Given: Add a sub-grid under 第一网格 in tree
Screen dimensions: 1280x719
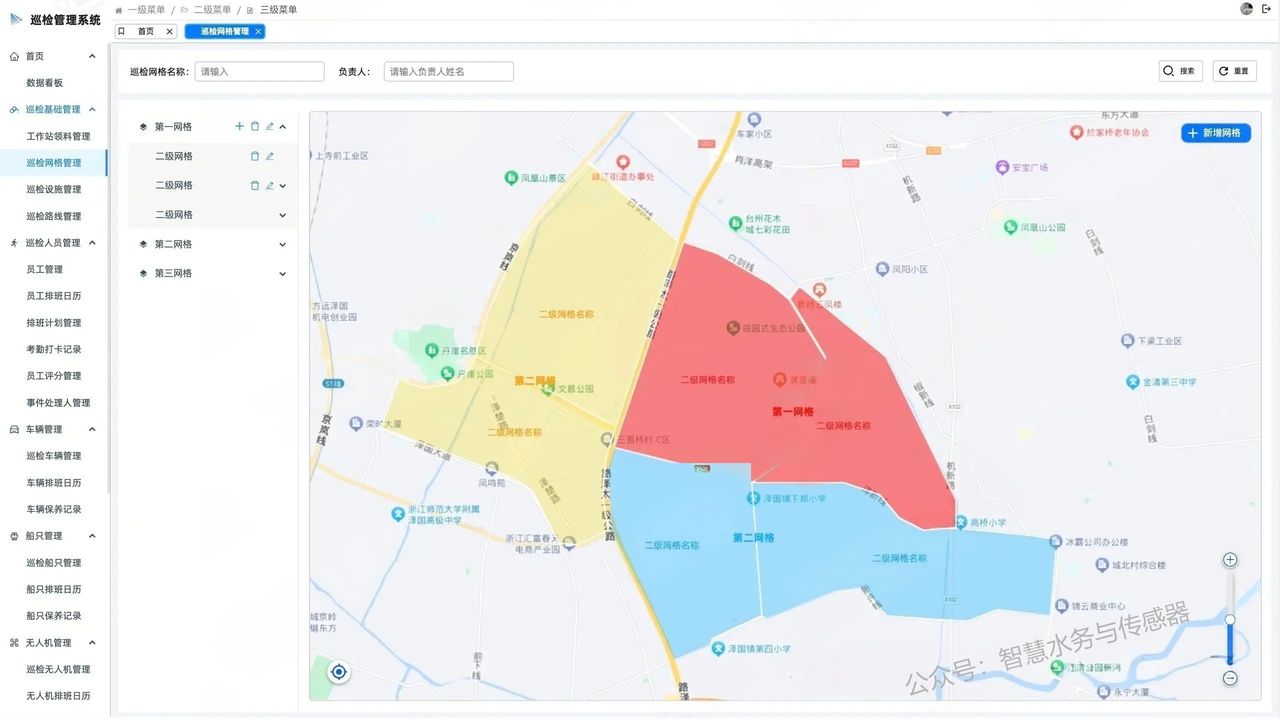Looking at the screenshot, I should [x=239, y=127].
